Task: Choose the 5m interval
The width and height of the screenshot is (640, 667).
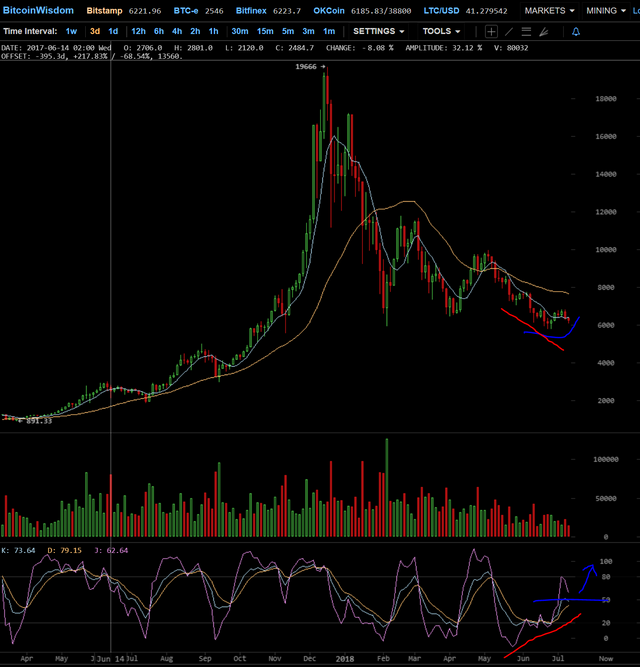Action: click(288, 31)
